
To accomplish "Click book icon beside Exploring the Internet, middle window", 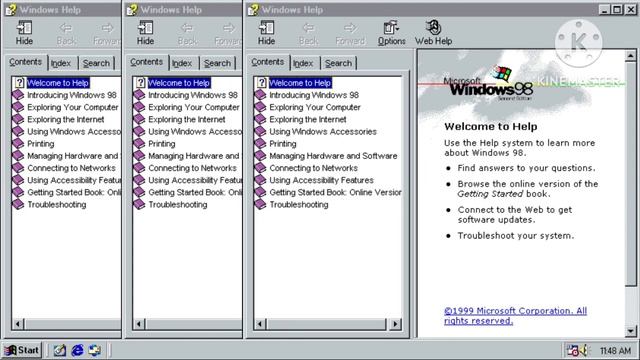I will tap(139, 119).
